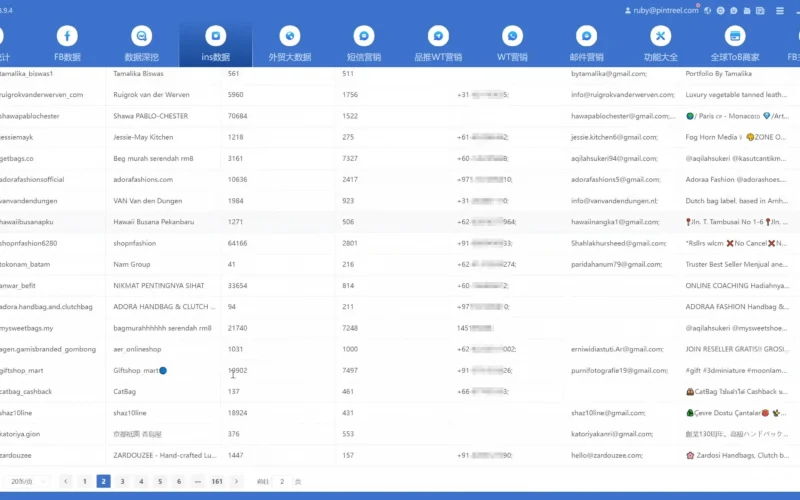Image resolution: width=800 pixels, height=500 pixels.
Task: Open the 外贸大数据 globe module
Action: click(x=289, y=44)
